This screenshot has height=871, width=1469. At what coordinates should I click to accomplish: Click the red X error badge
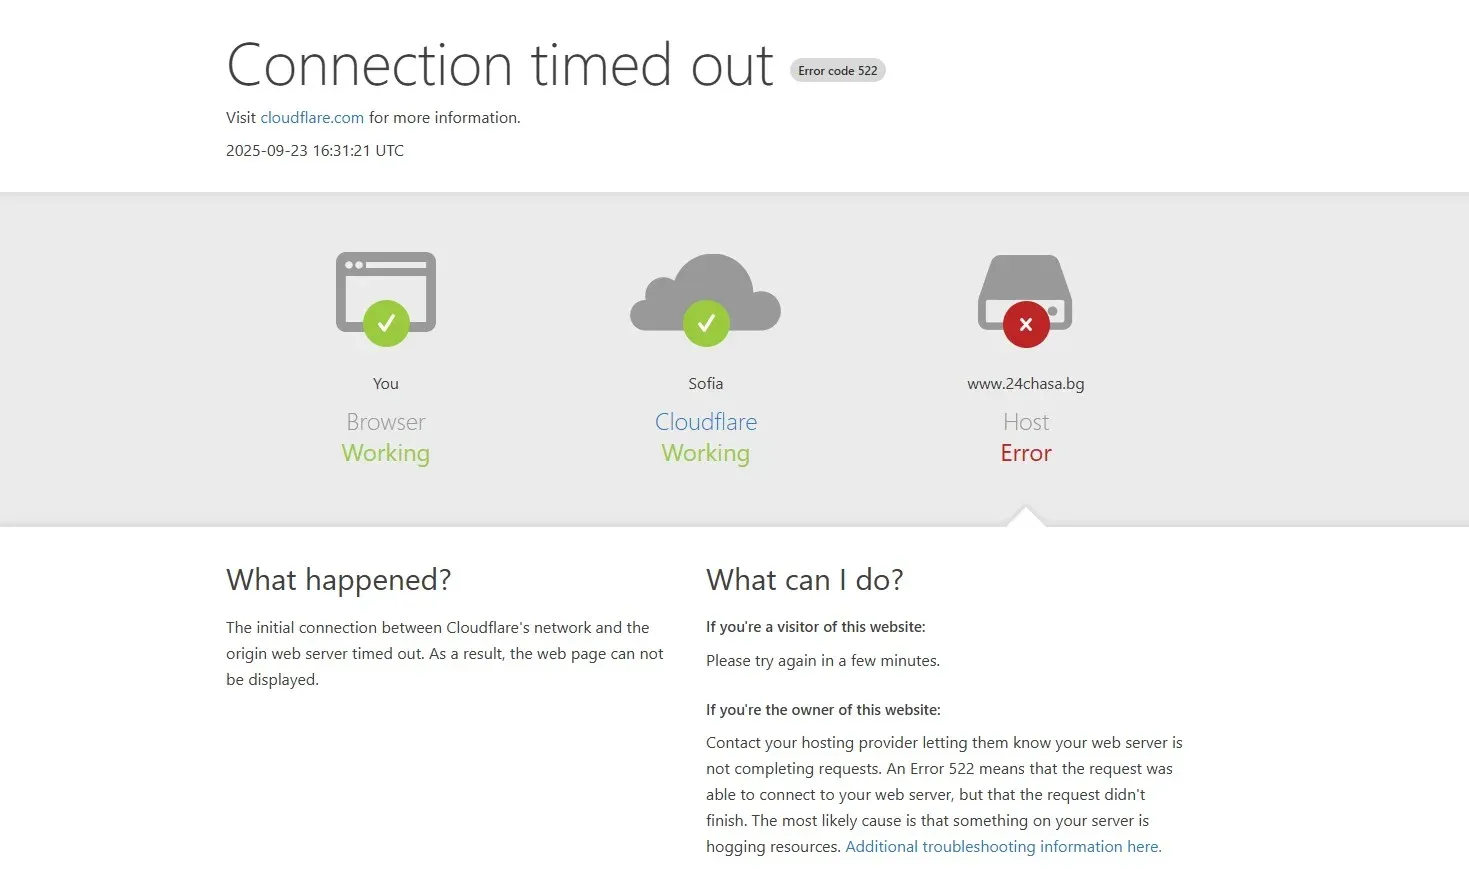(x=1026, y=324)
